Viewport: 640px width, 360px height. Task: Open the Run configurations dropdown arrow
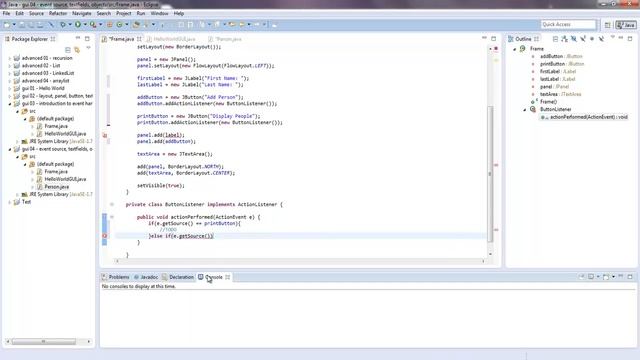coord(85,25)
